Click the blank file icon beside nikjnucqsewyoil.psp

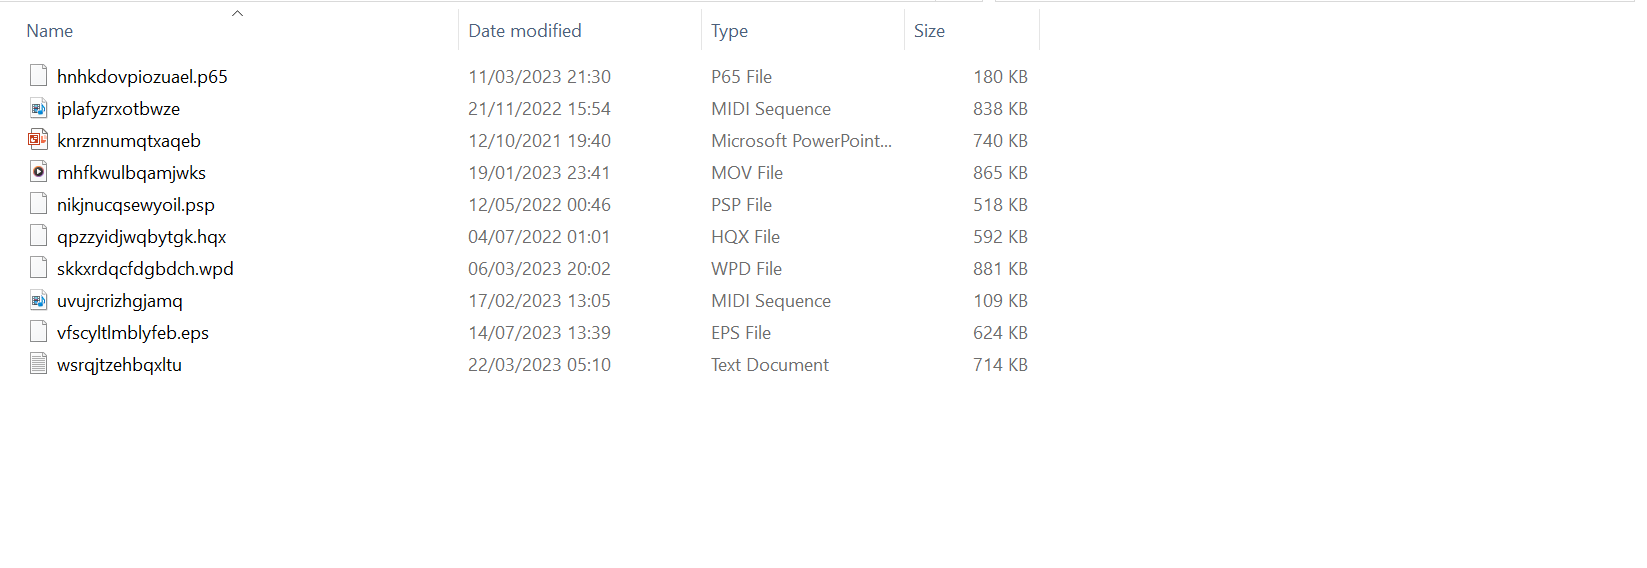coord(38,204)
